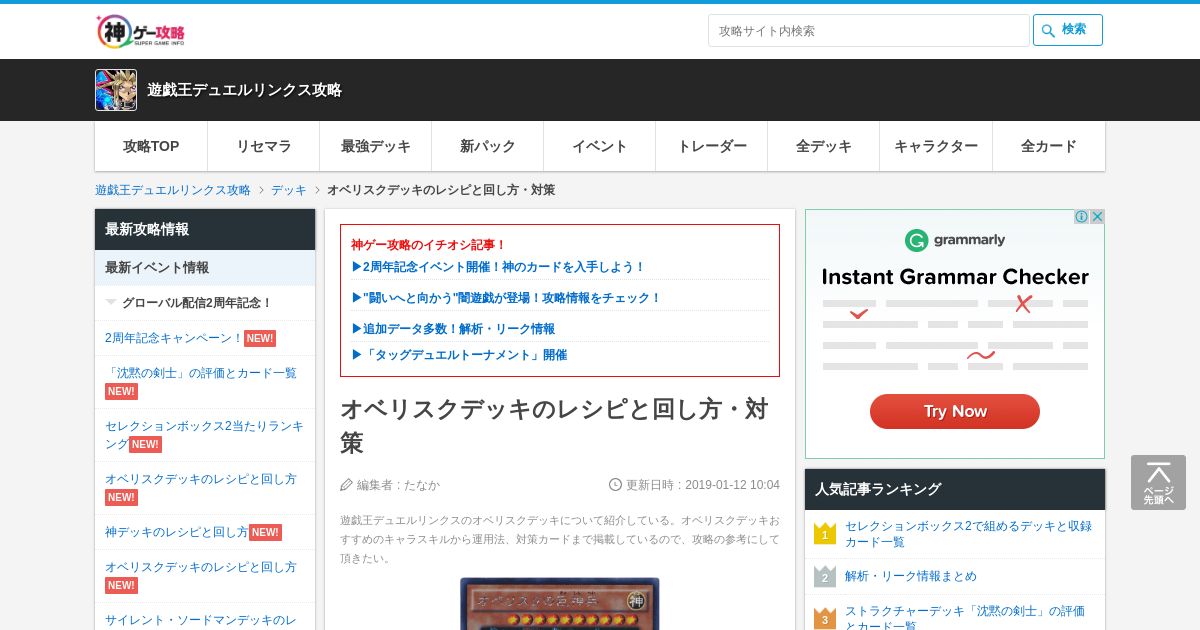Viewport: 1200px width, 630px height.
Task: Open the 攻略TOP menu tab
Action: click(151, 146)
